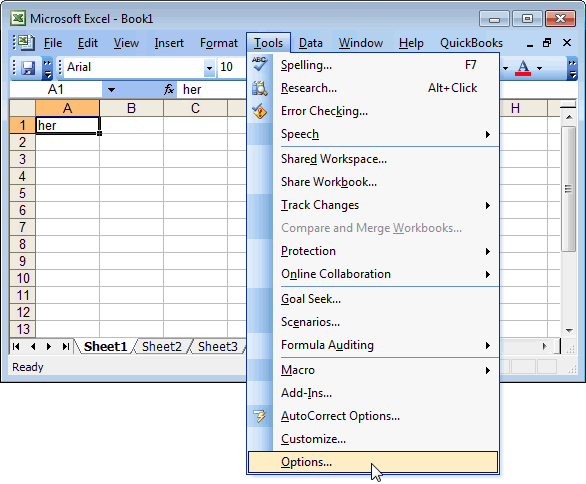Viewport: 586px width, 484px height.
Task: Click the vertical scrollbar down arrow
Action: (569, 330)
